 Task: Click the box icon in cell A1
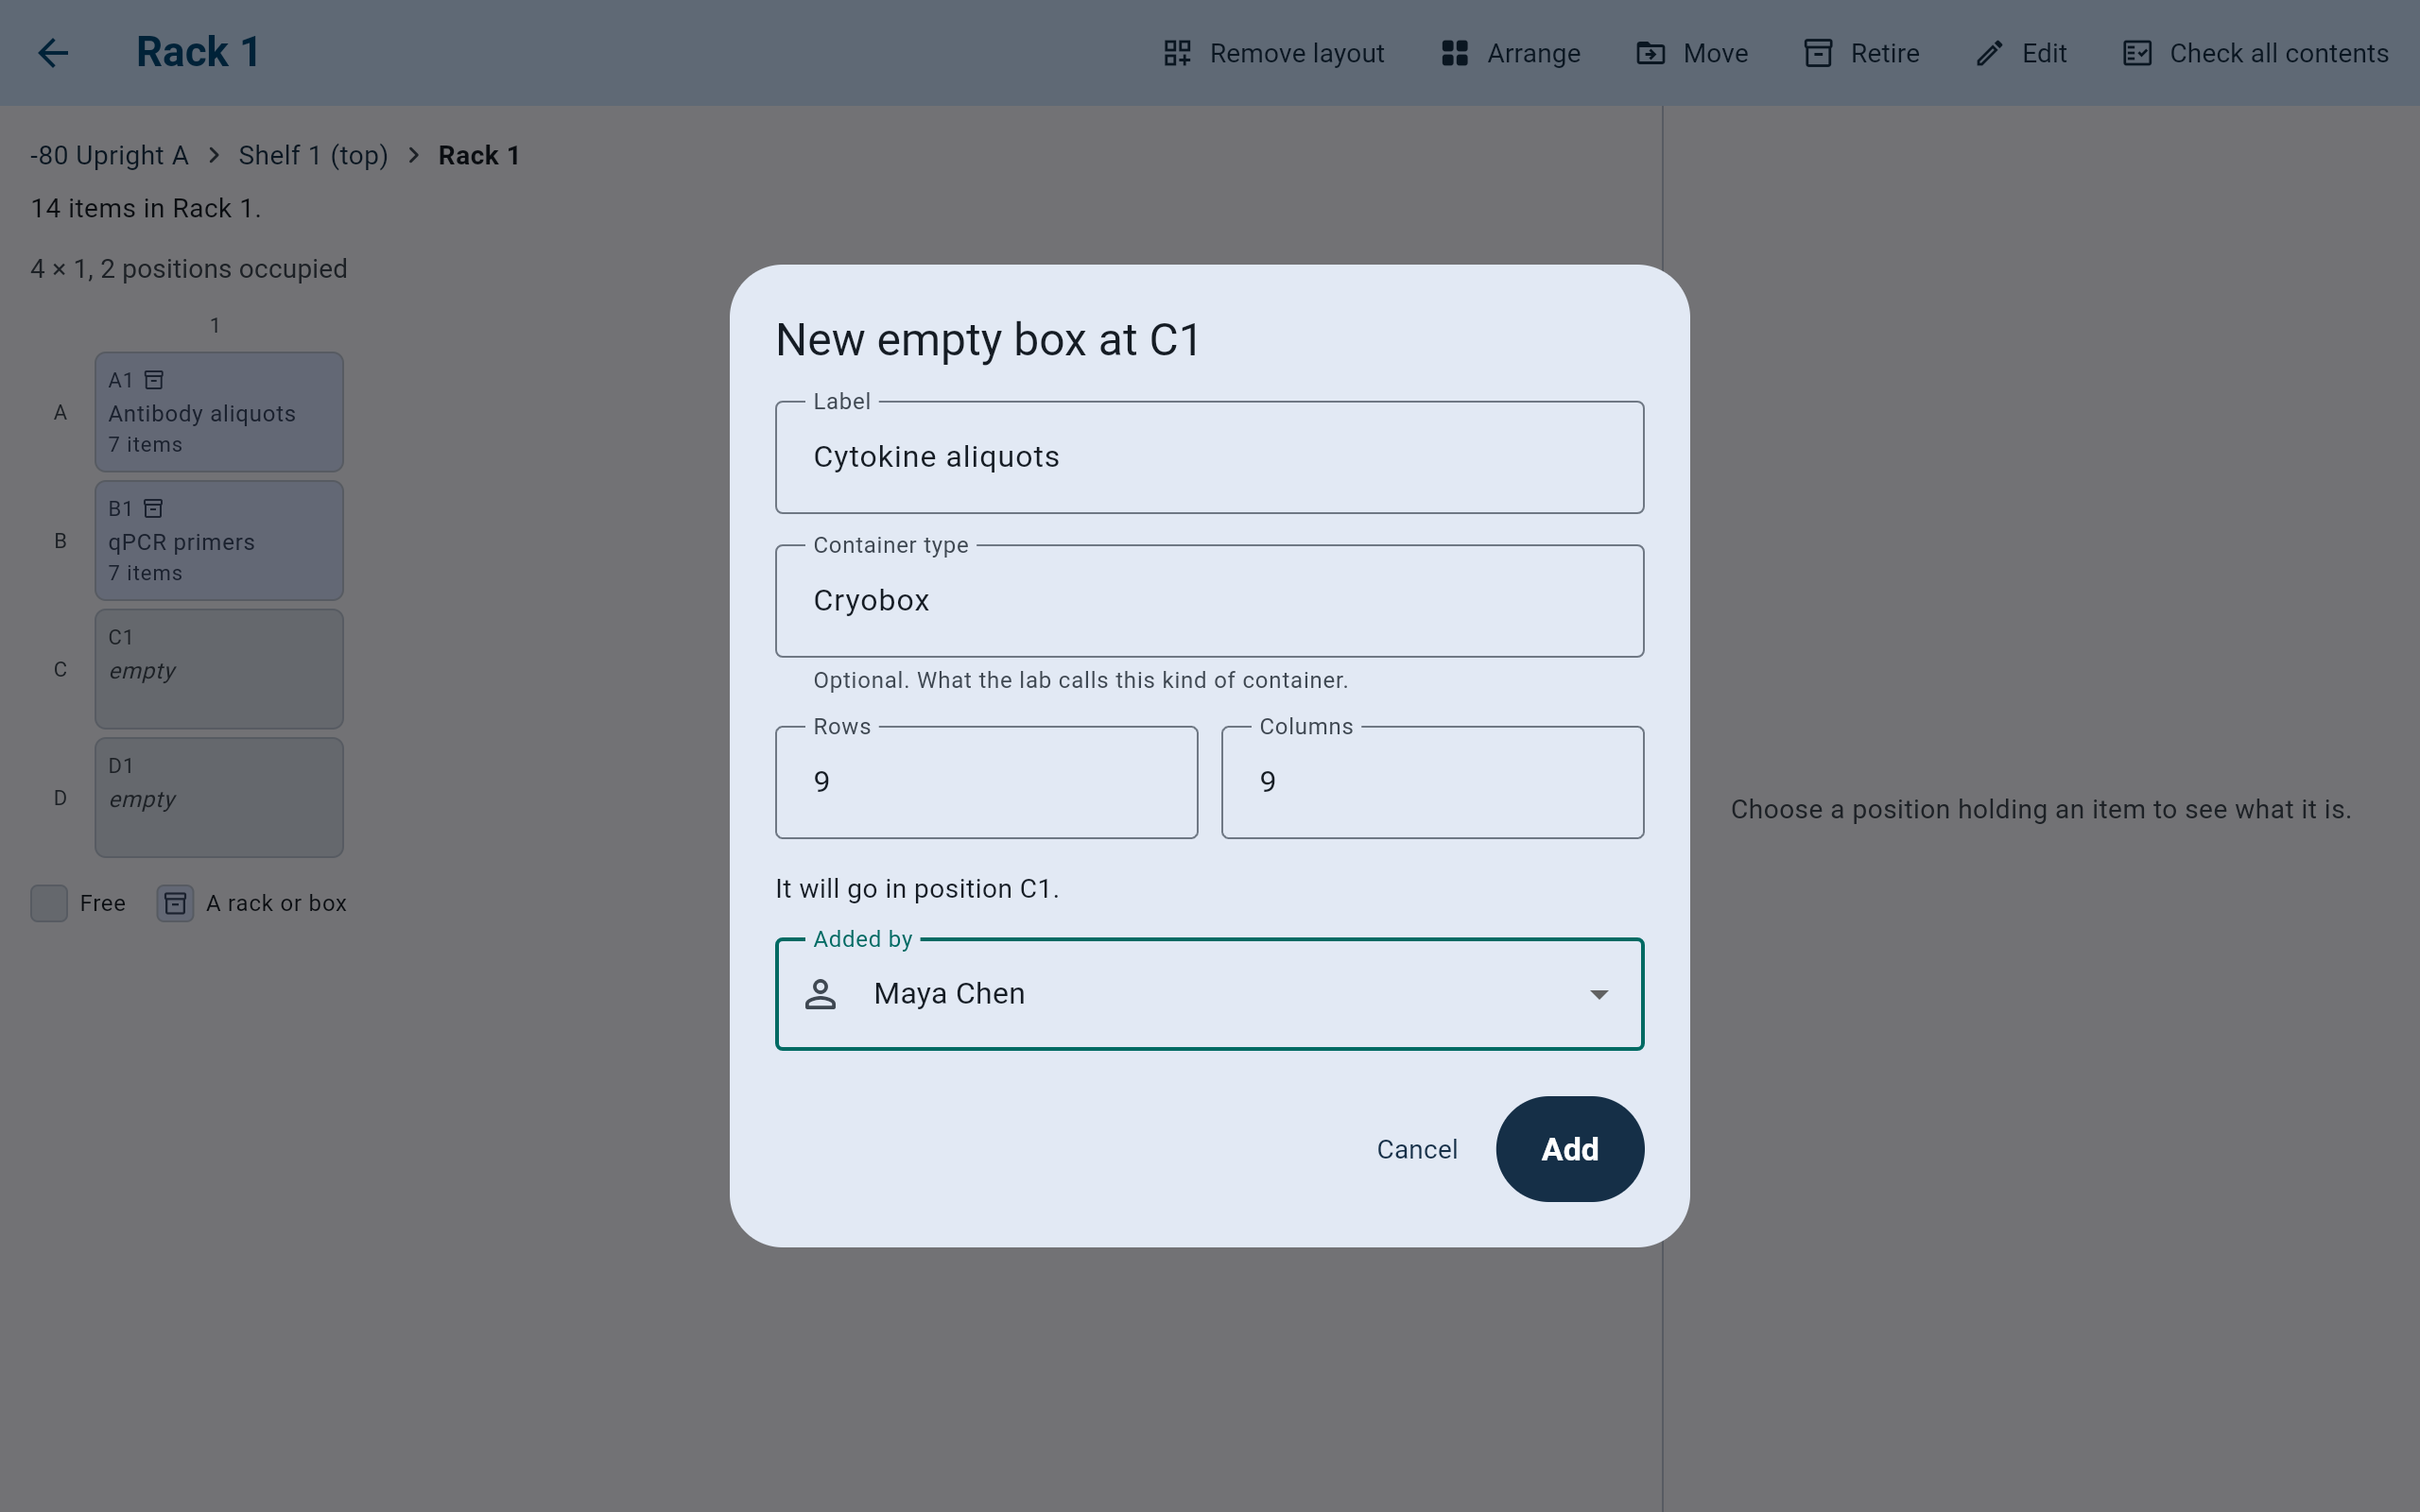pos(154,380)
